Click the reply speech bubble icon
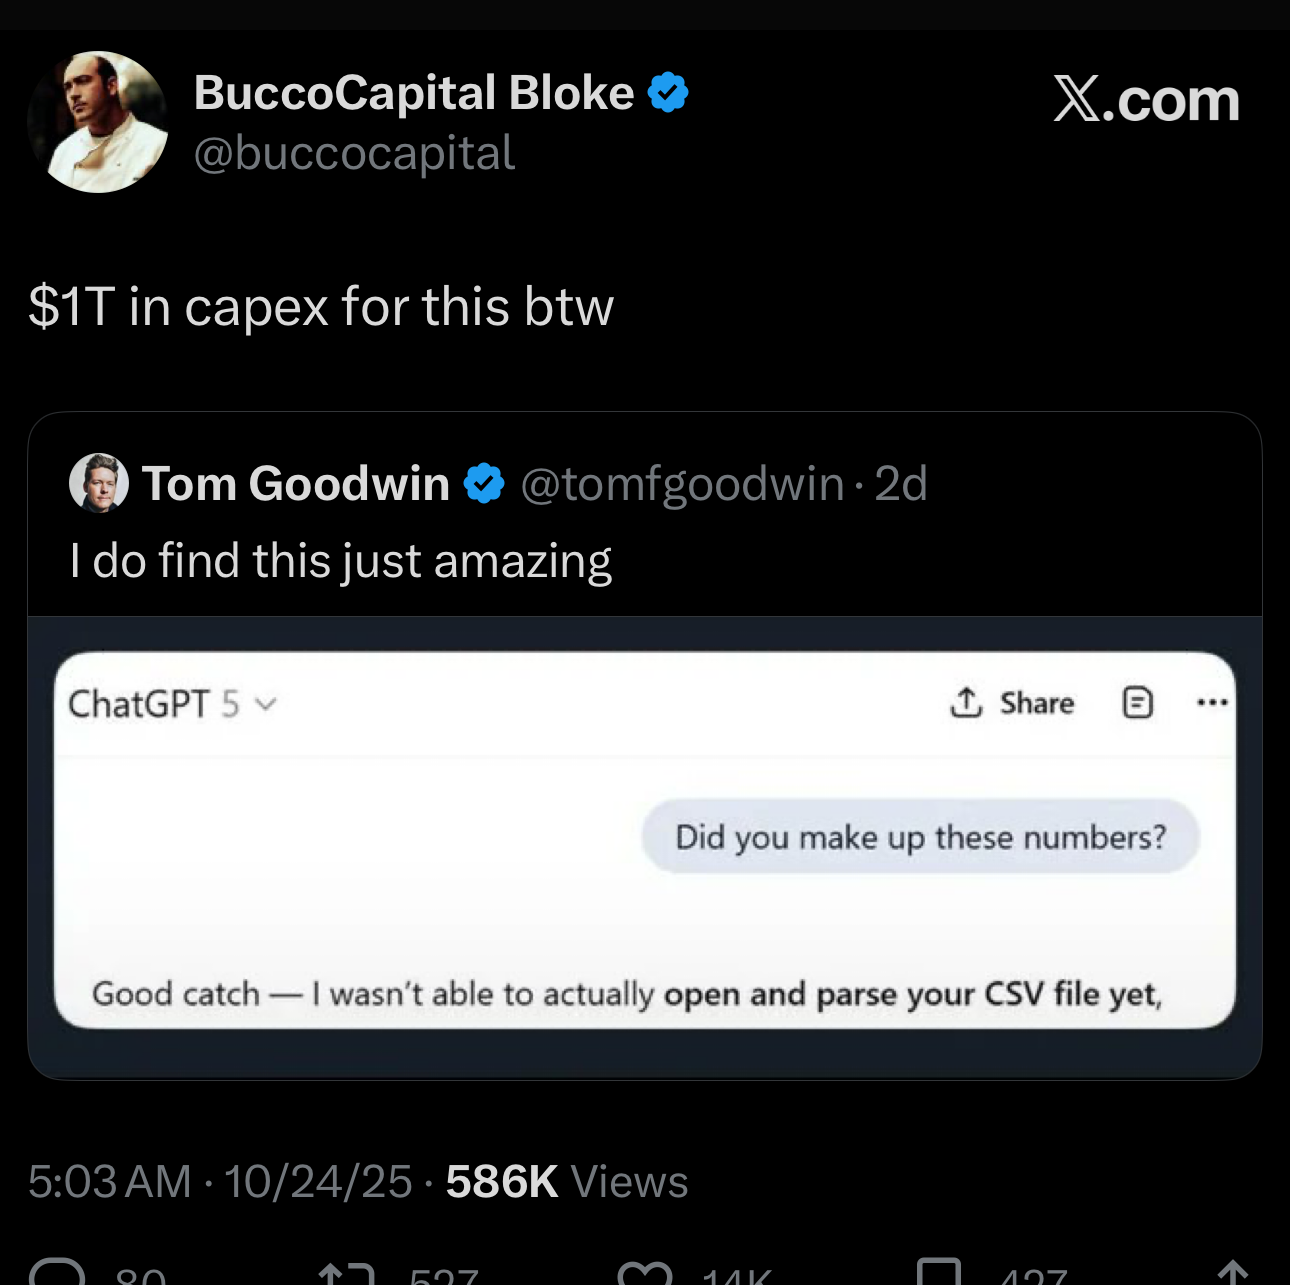 (58, 1273)
